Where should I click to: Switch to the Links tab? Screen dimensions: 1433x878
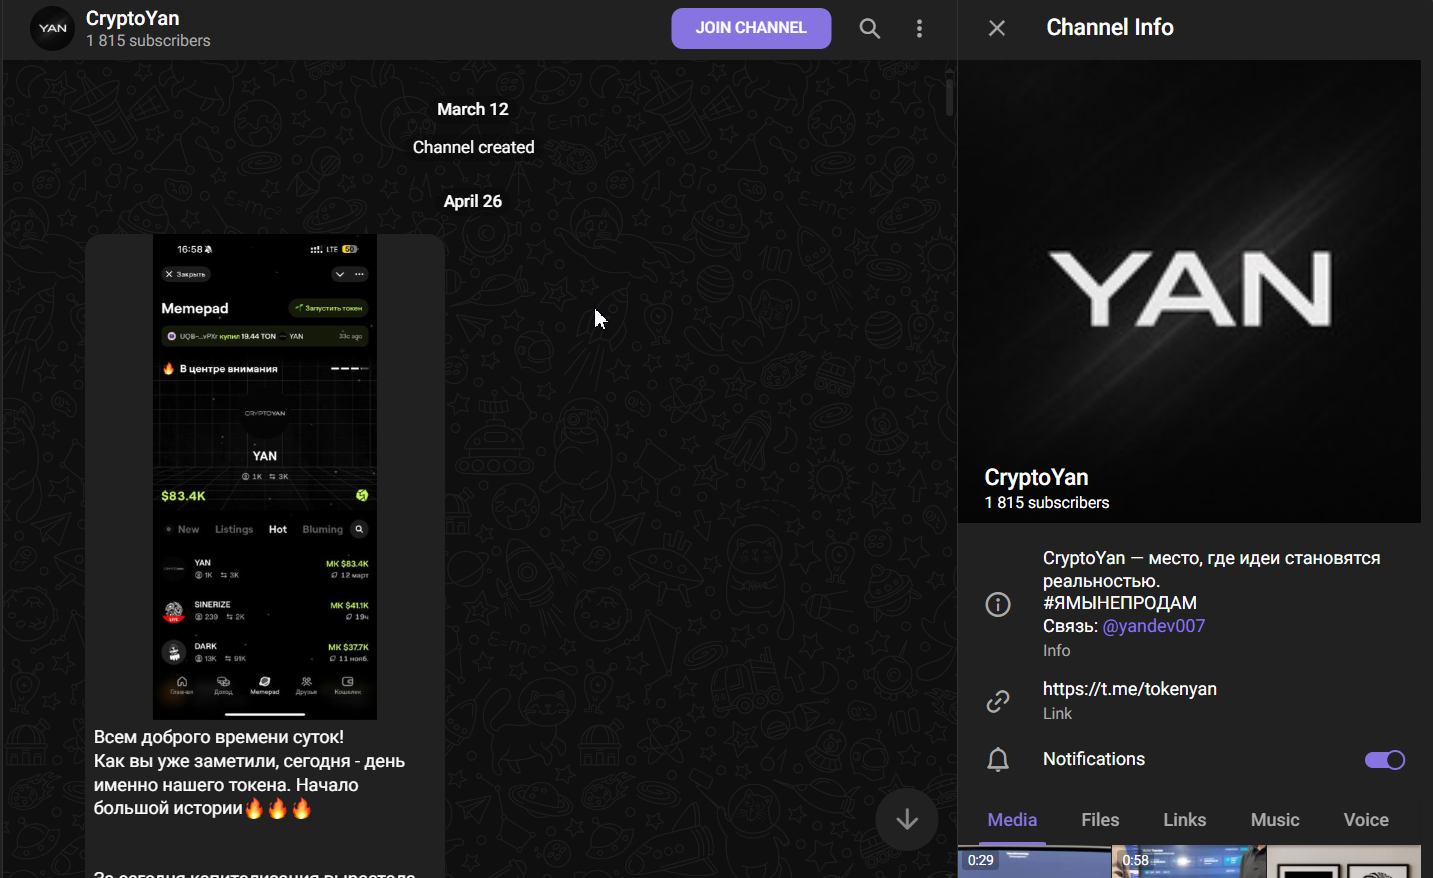(1185, 820)
